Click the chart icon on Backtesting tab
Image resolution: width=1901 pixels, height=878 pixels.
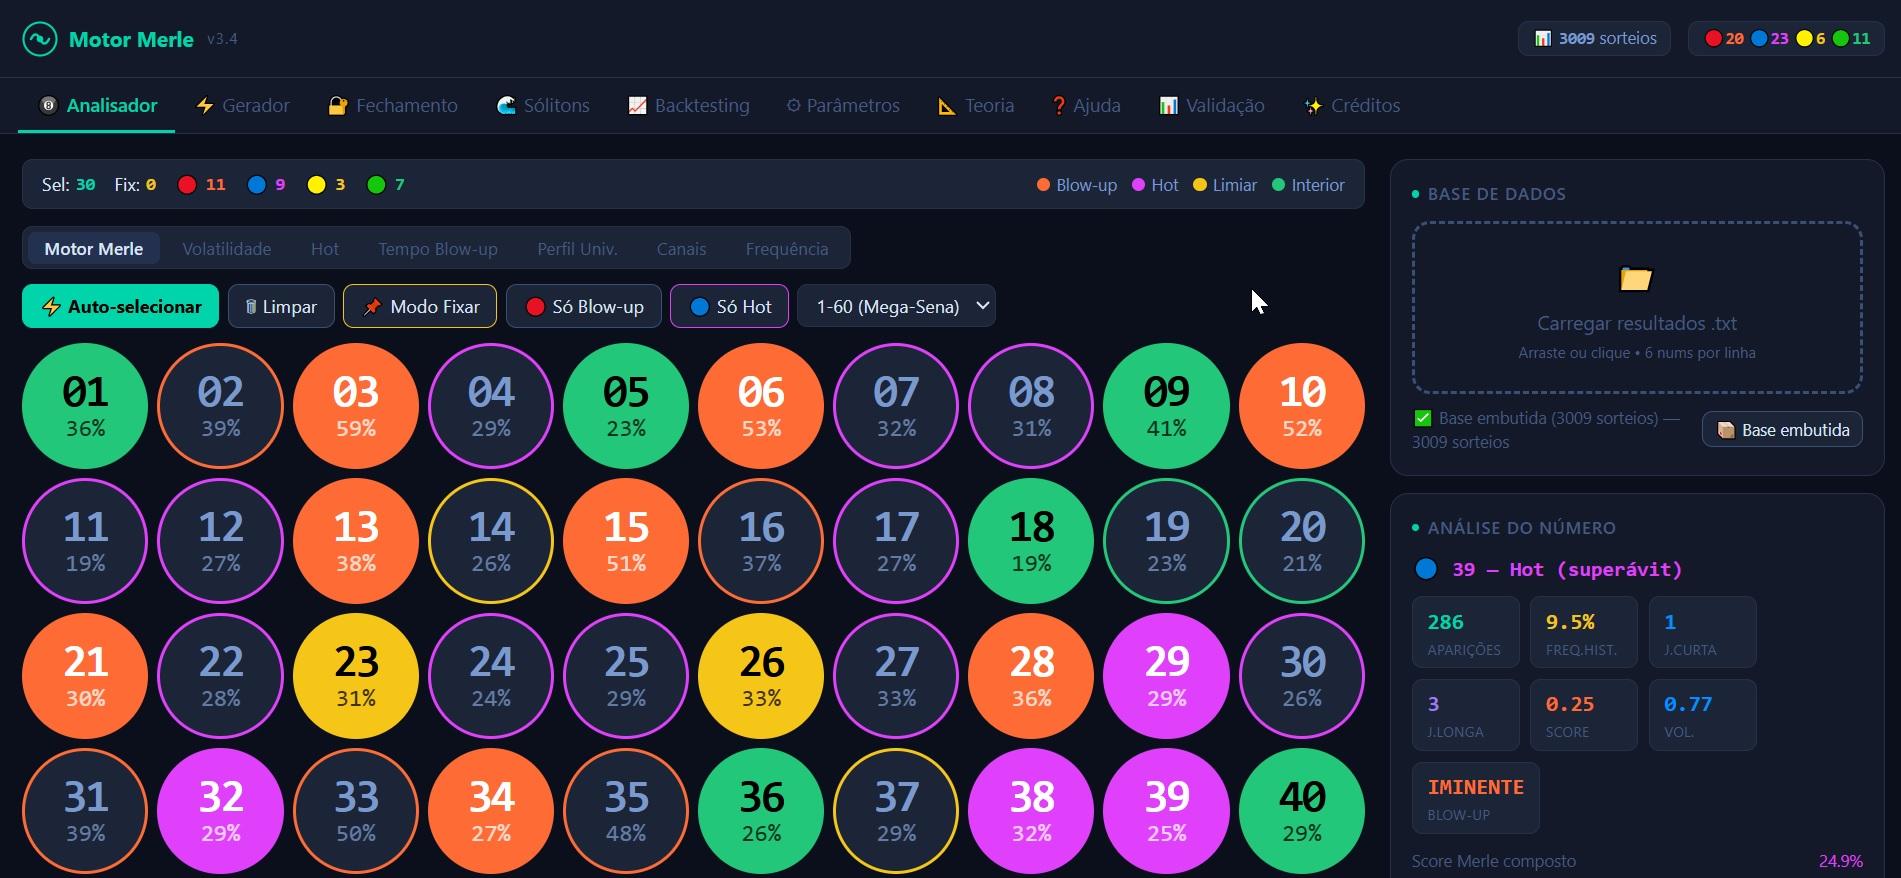point(637,106)
